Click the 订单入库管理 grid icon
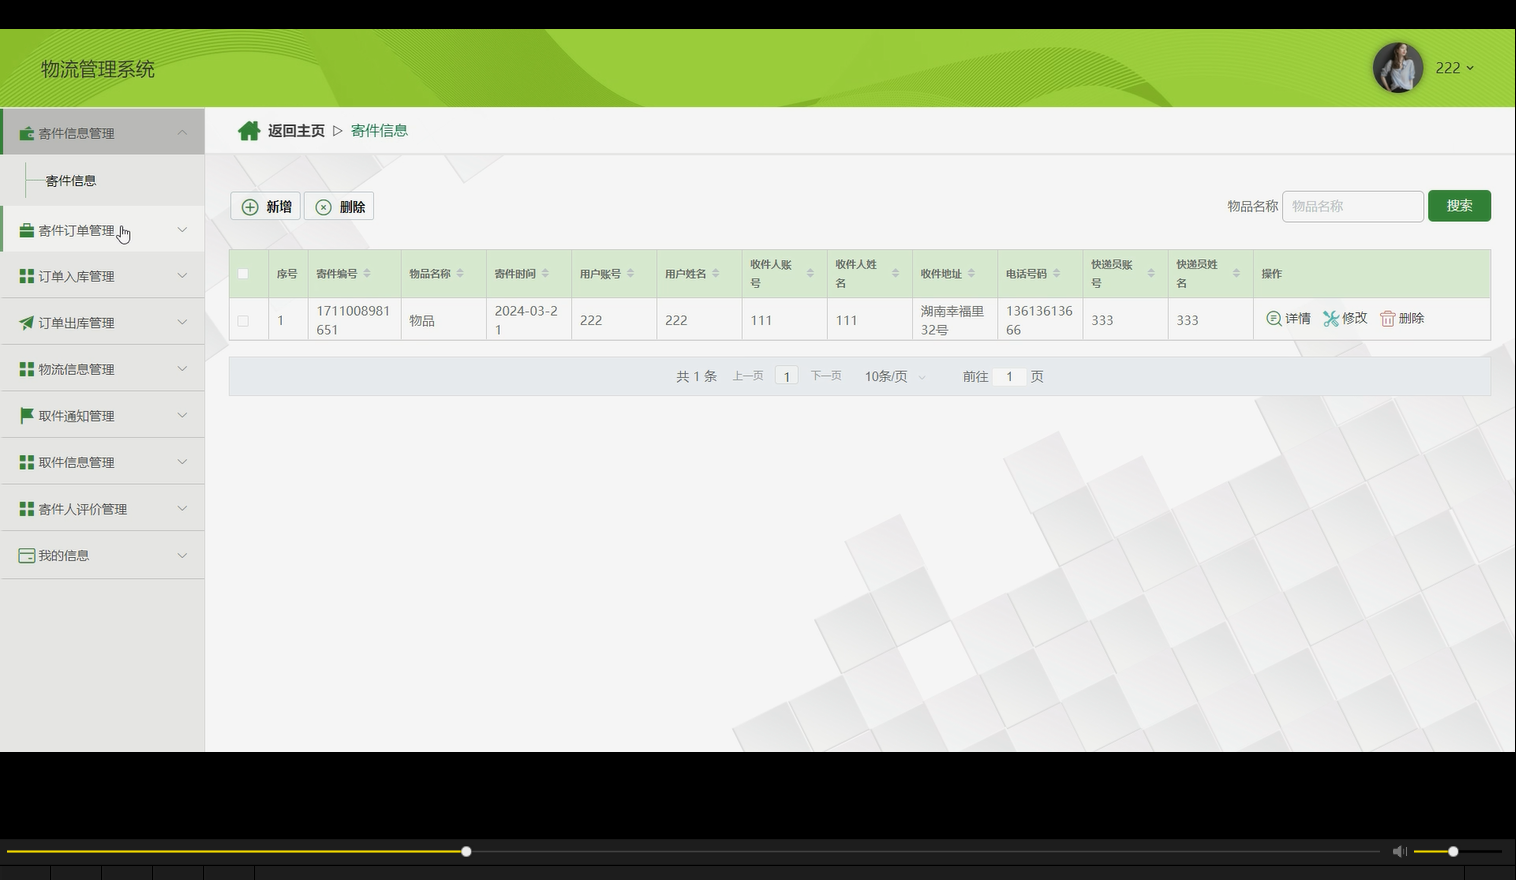Viewport: 1516px width, 880px height. (27, 276)
